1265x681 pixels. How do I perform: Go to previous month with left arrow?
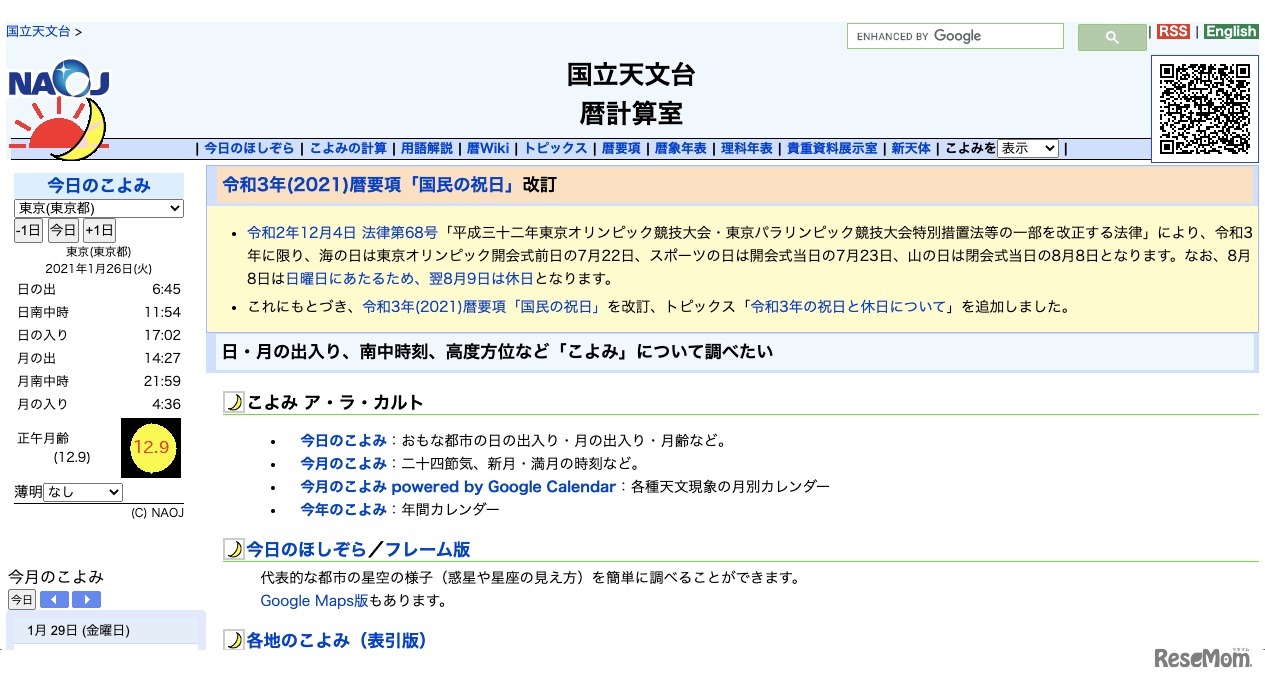point(54,600)
